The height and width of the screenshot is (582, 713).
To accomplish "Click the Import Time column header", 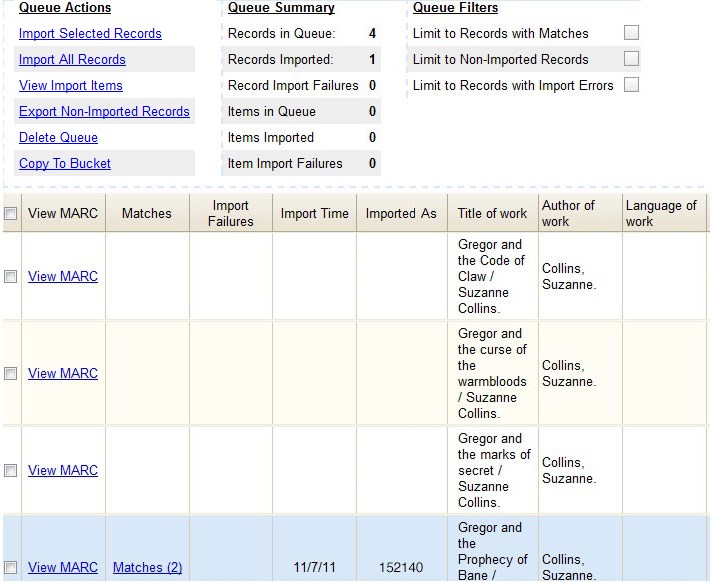I will click(x=315, y=213).
